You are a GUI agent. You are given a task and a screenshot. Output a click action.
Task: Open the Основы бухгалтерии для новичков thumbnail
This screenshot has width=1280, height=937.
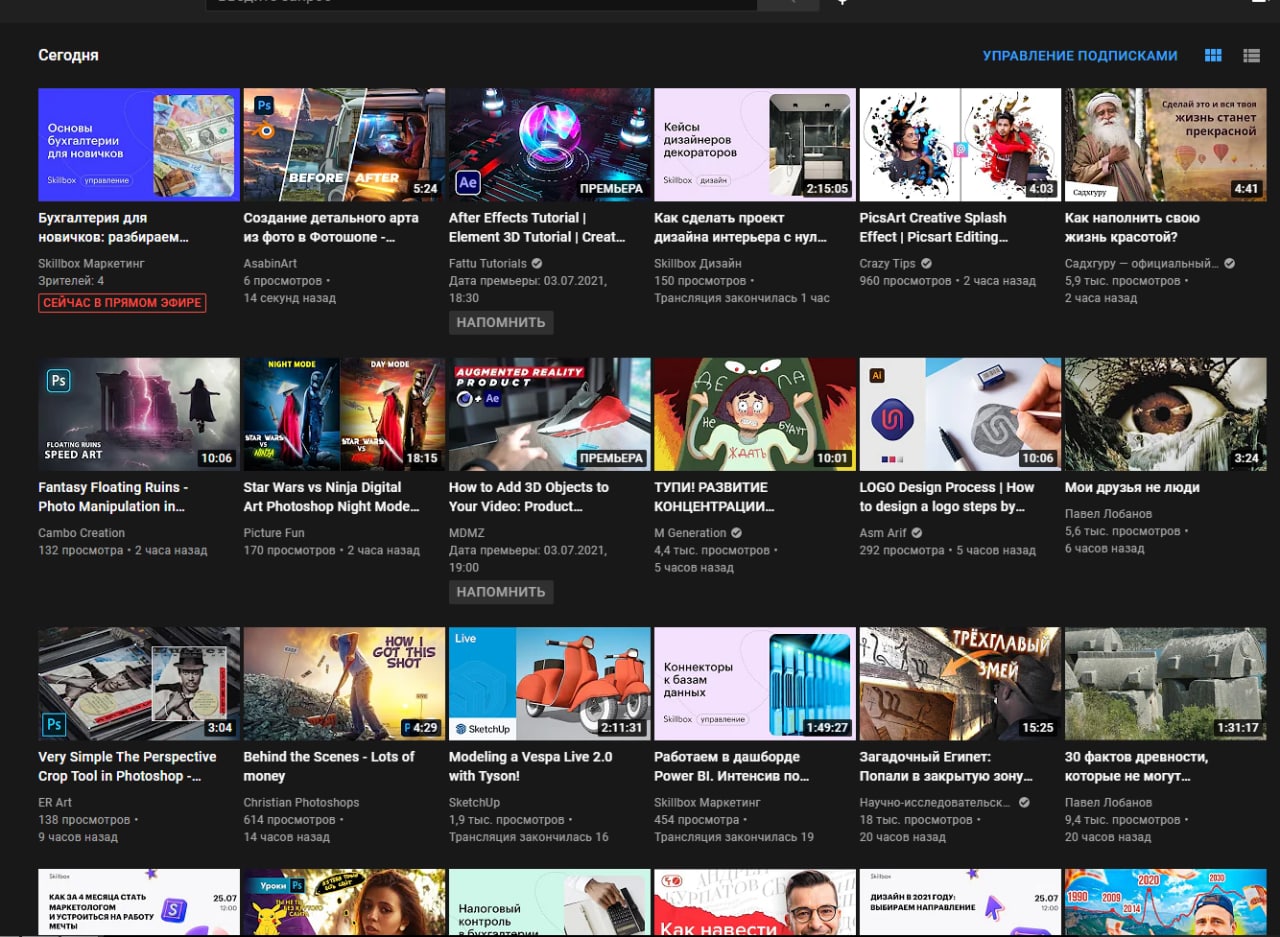click(x=139, y=145)
